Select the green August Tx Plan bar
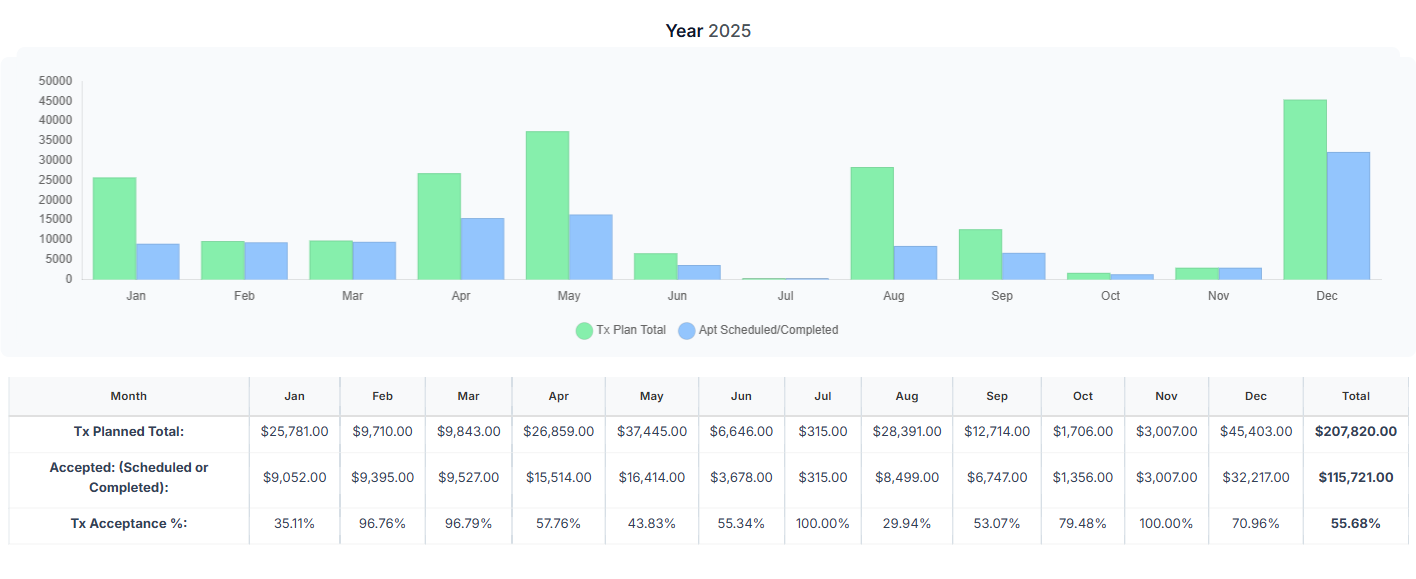The width and height of the screenshot is (1416, 579). click(872, 223)
